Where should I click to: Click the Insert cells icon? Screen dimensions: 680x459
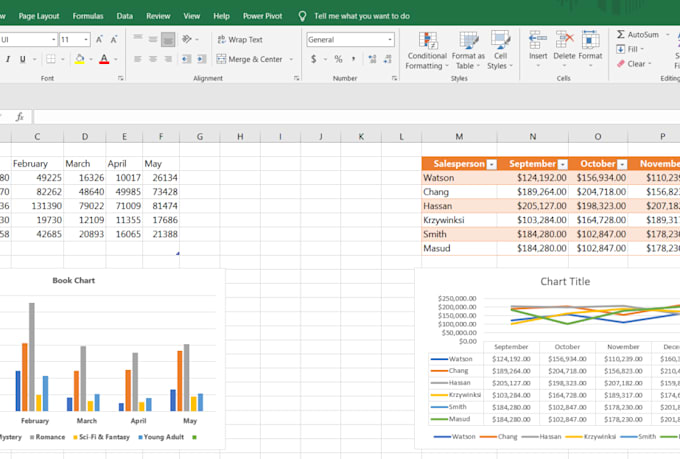pos(538,40)
